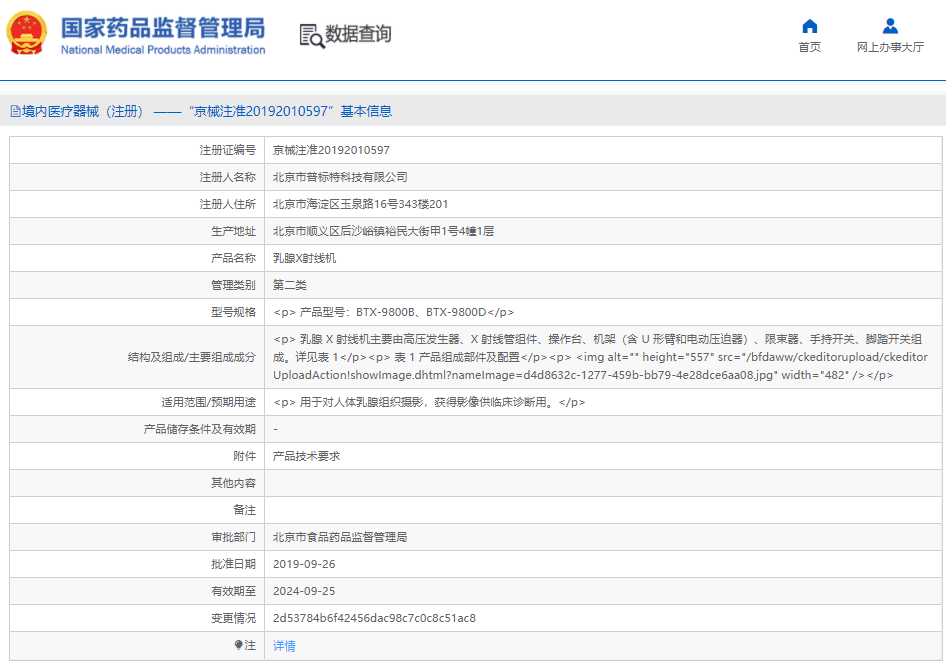Select the 变更情况 hash value
Viewport: 946px width, 662px height.
point(374,618)
